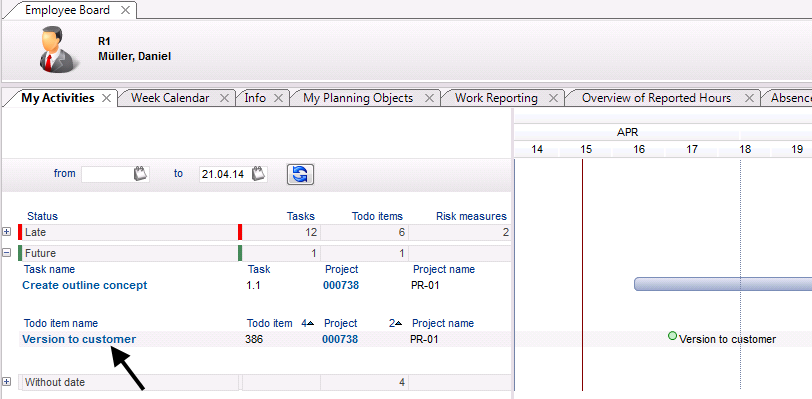Viewport: 812px width, 399px height.
Task: Select the My Activities tab
Action: [57, 98]
